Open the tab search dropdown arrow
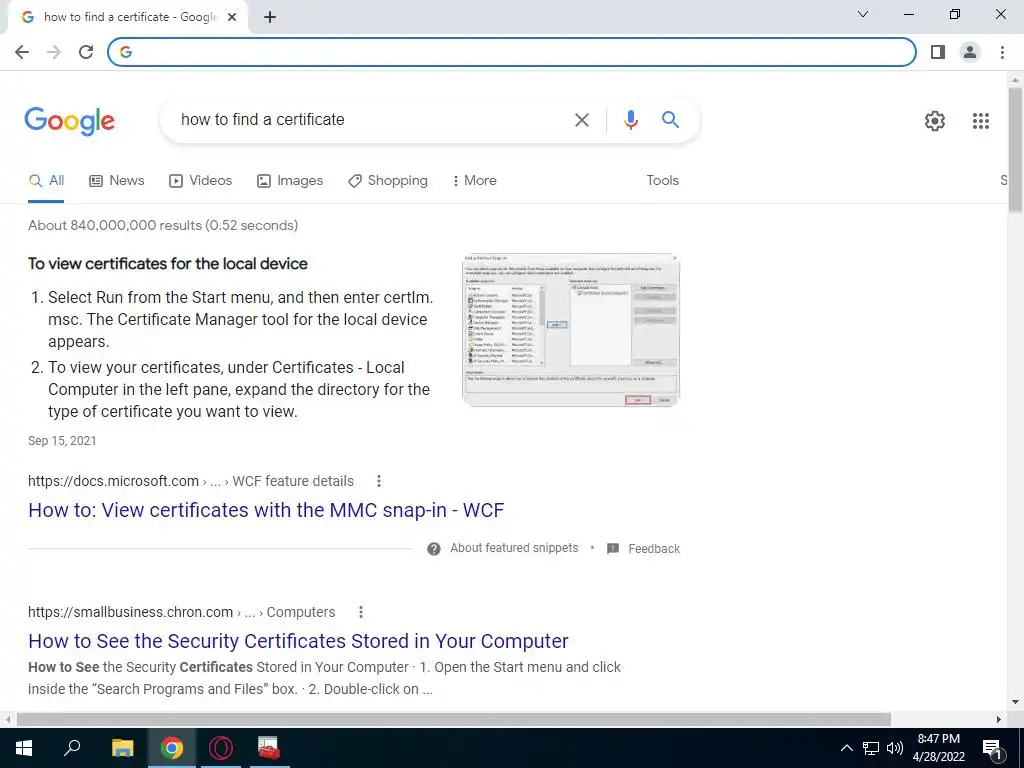 tap(863, 14)
